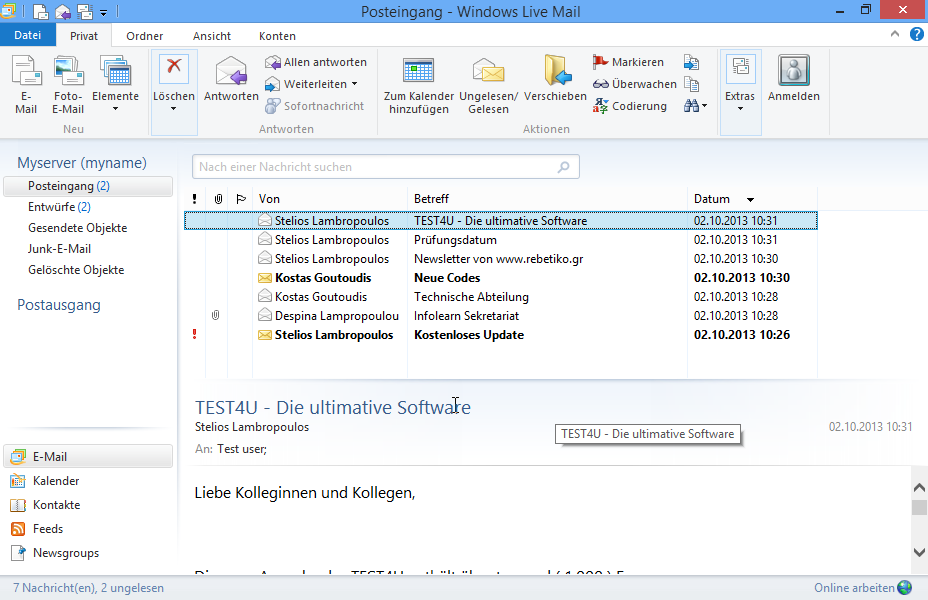Click Allen antworten
Viewport: 928px width, 600px height.
point(316,62)
